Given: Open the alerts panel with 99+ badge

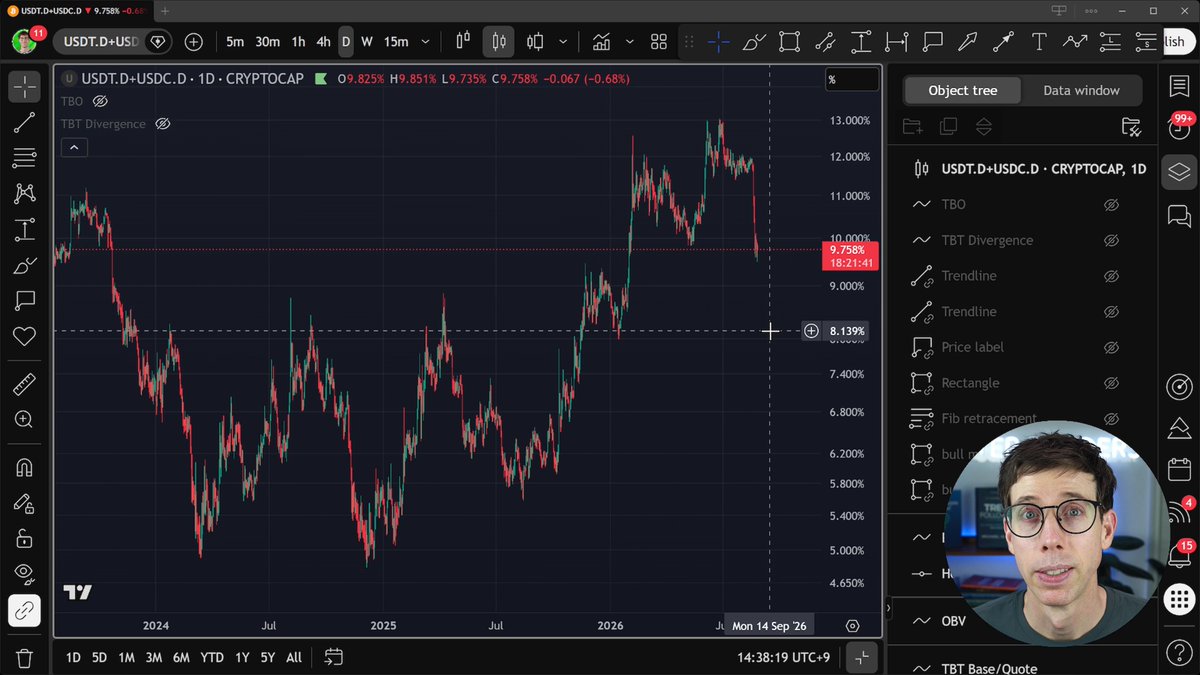Looking at the screenshot, I should [1180, 127].
